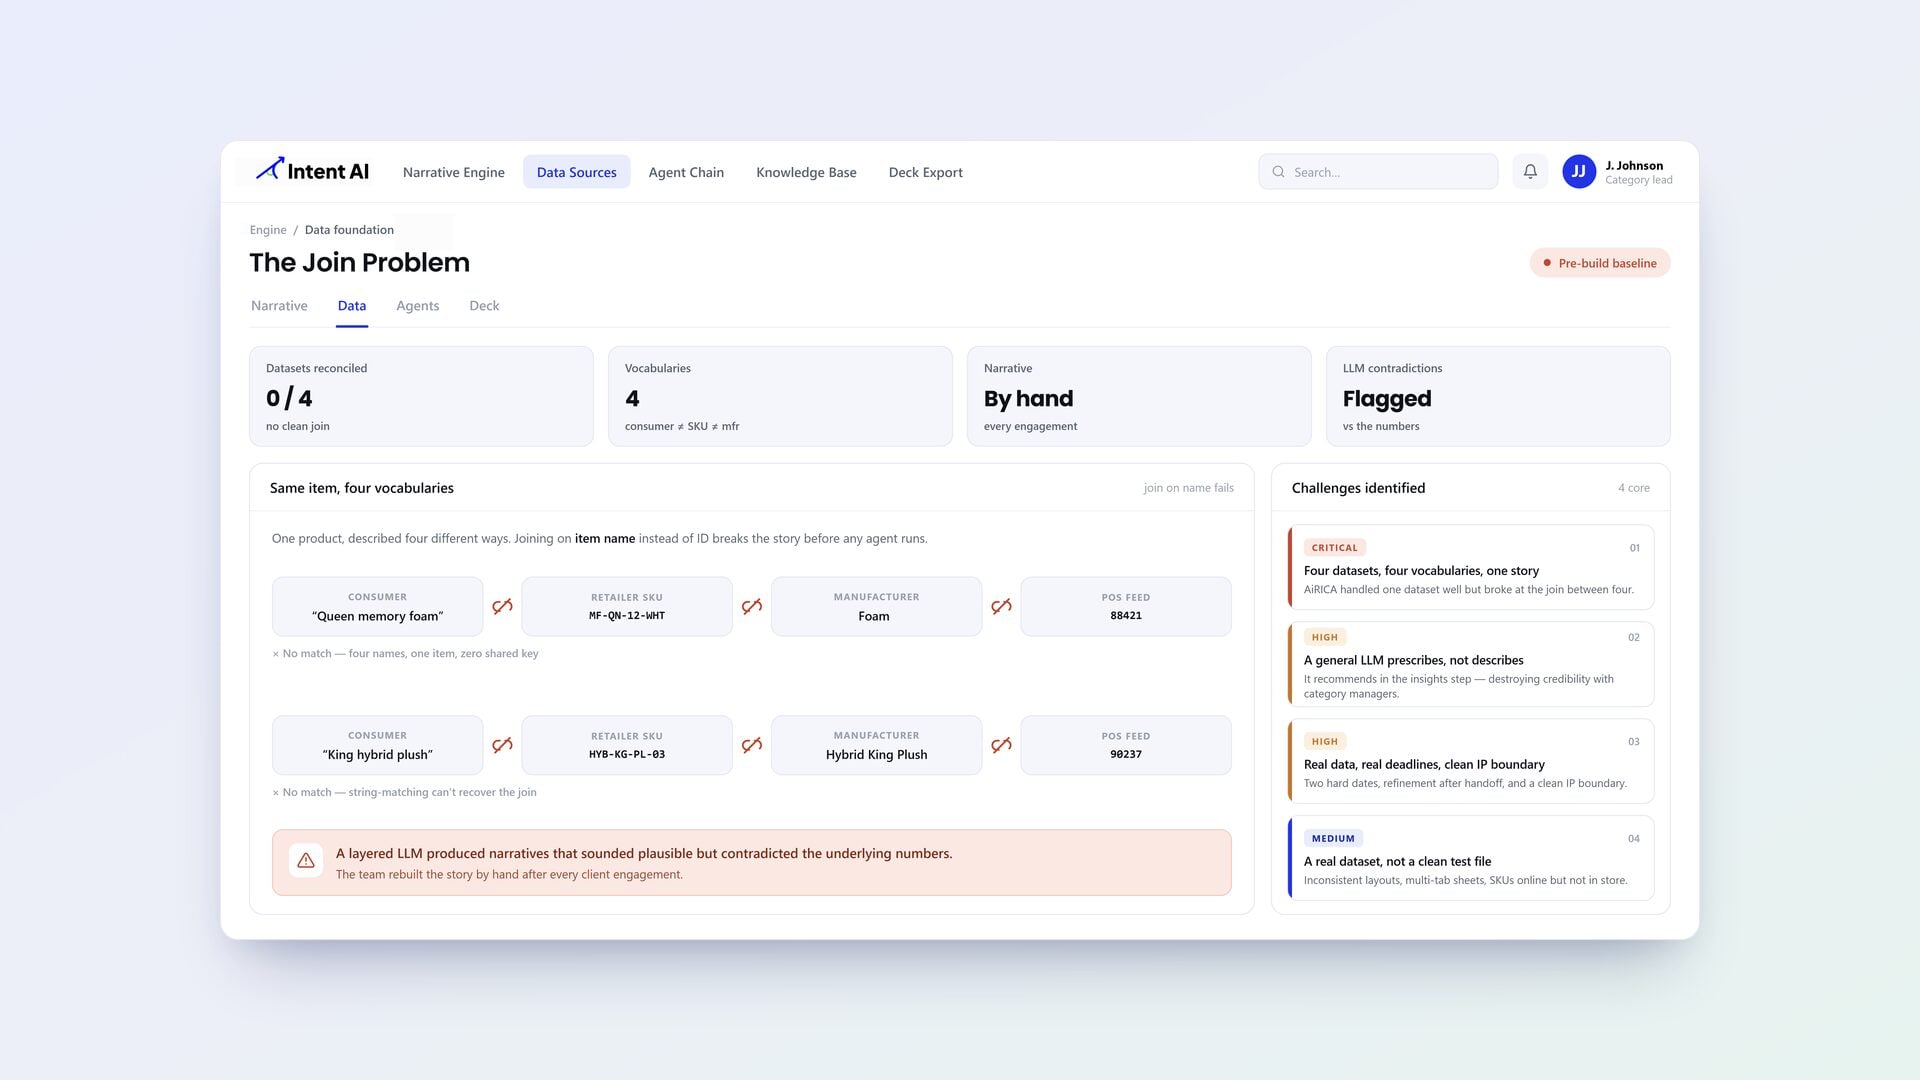Open Knowledge Base navigation item

[x=806, y=172]
